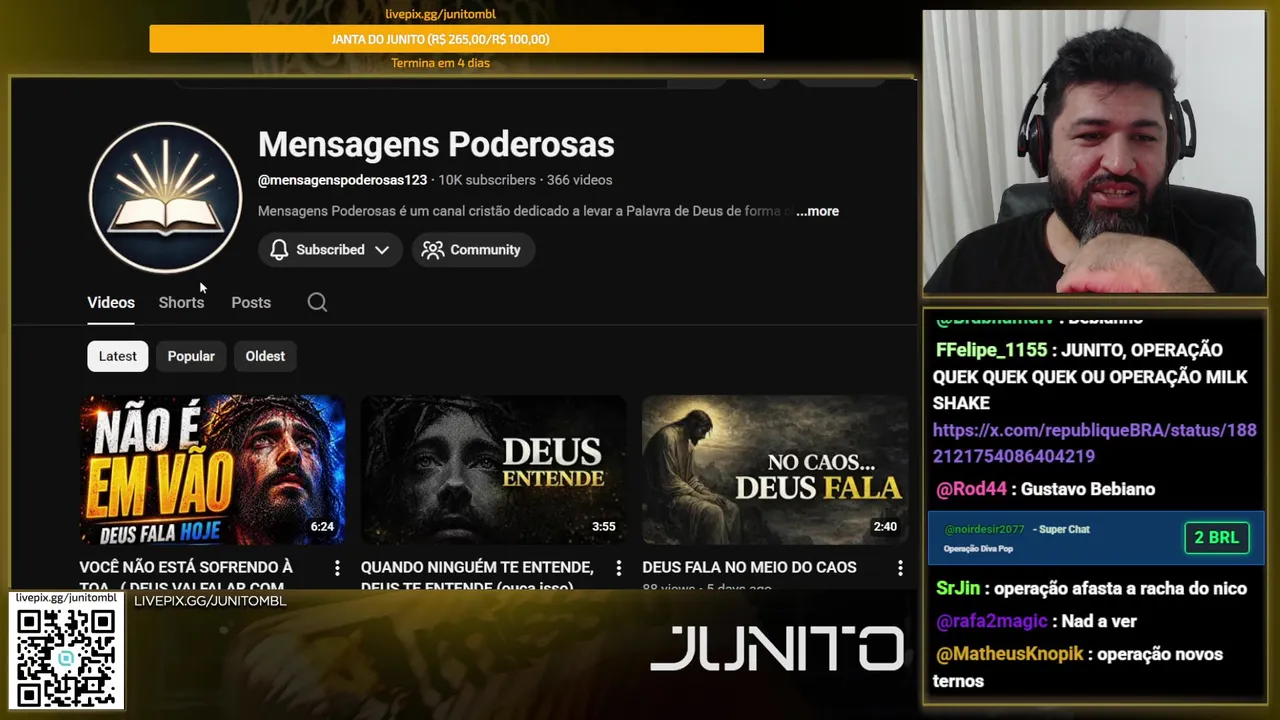The height and width of the screenshot is (720, 1280).
Task: Click the Community people icon
Action: 433,250
